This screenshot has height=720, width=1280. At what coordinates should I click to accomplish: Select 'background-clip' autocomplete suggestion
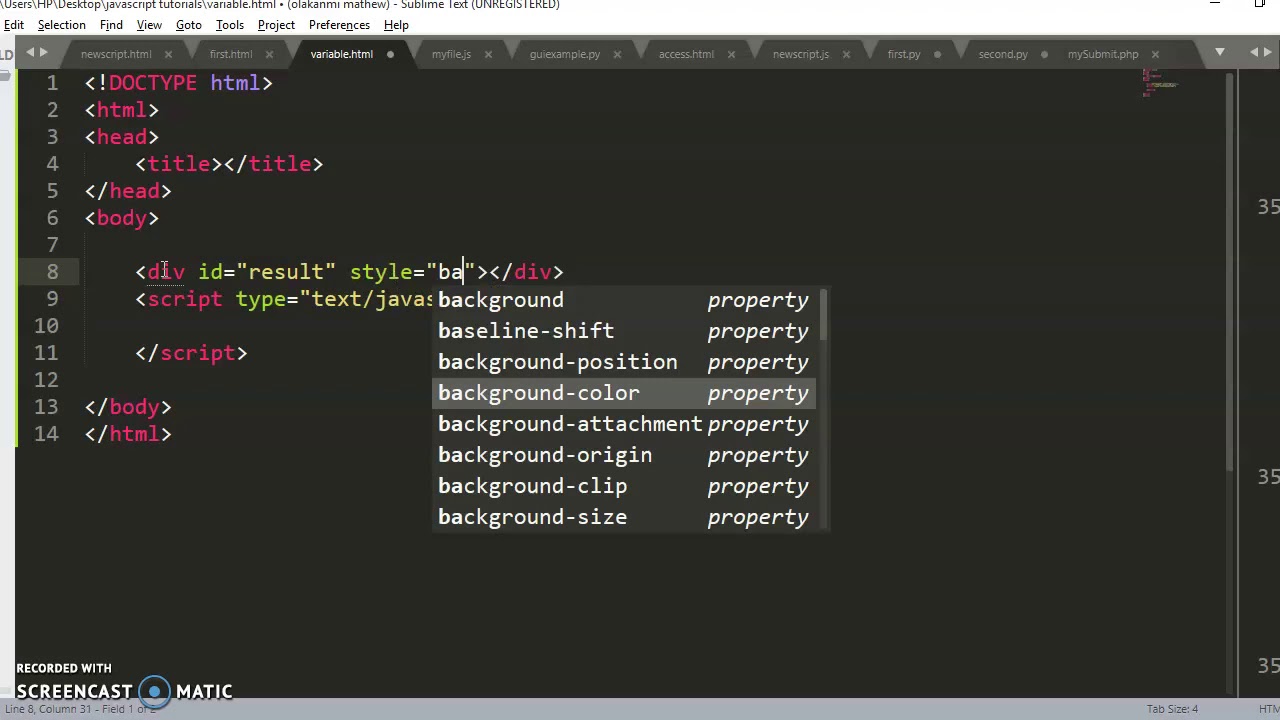(625, 486)
